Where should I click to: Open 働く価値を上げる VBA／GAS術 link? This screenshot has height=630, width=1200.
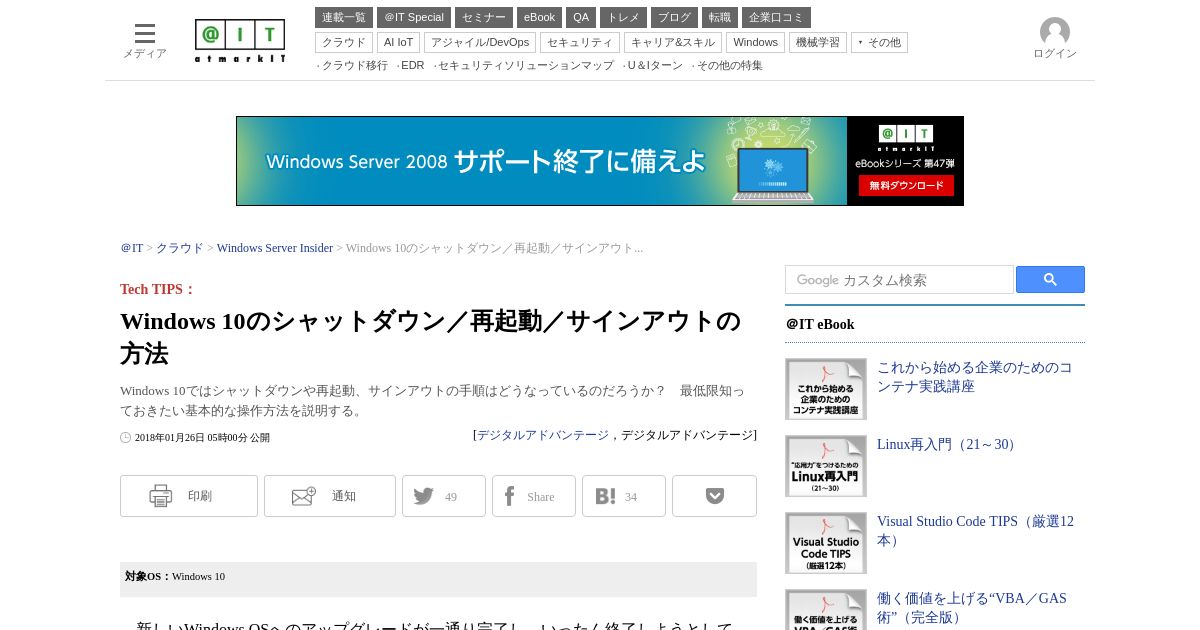(972, 608)
